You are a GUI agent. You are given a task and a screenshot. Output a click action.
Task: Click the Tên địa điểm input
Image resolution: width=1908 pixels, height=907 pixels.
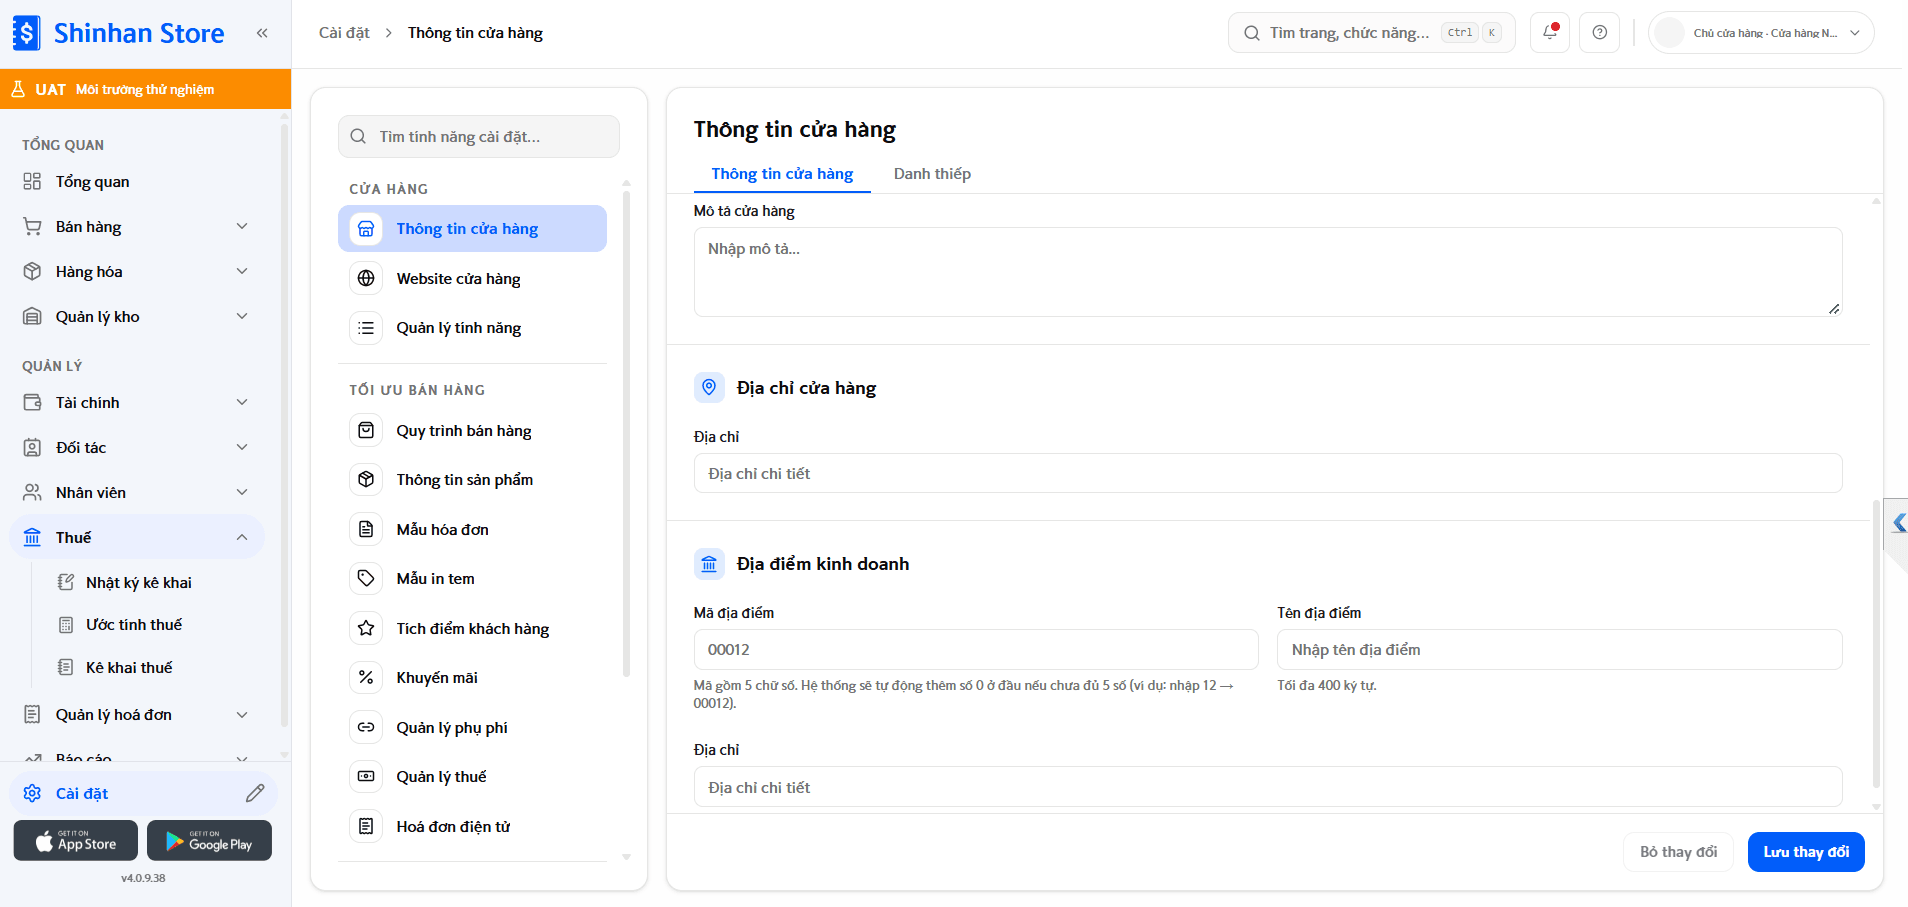click(1560, 650)
